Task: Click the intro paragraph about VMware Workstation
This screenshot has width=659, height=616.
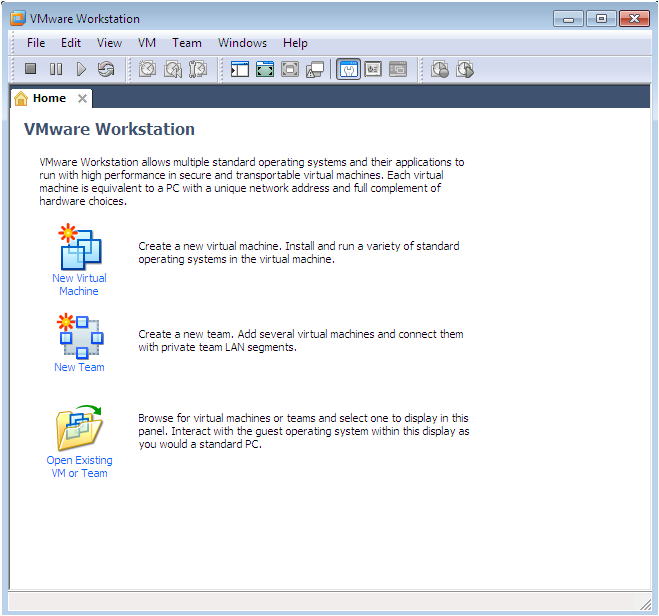Action: 252,182
